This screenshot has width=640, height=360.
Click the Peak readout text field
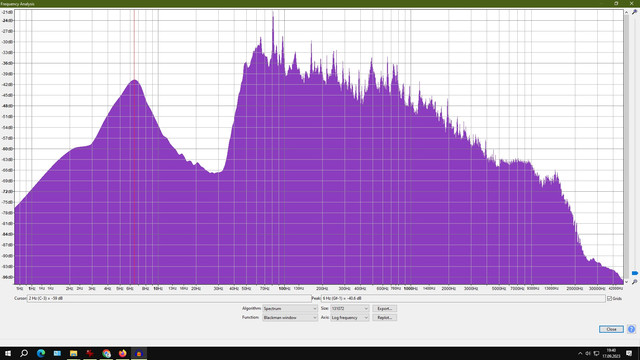[x=463, y=299]
